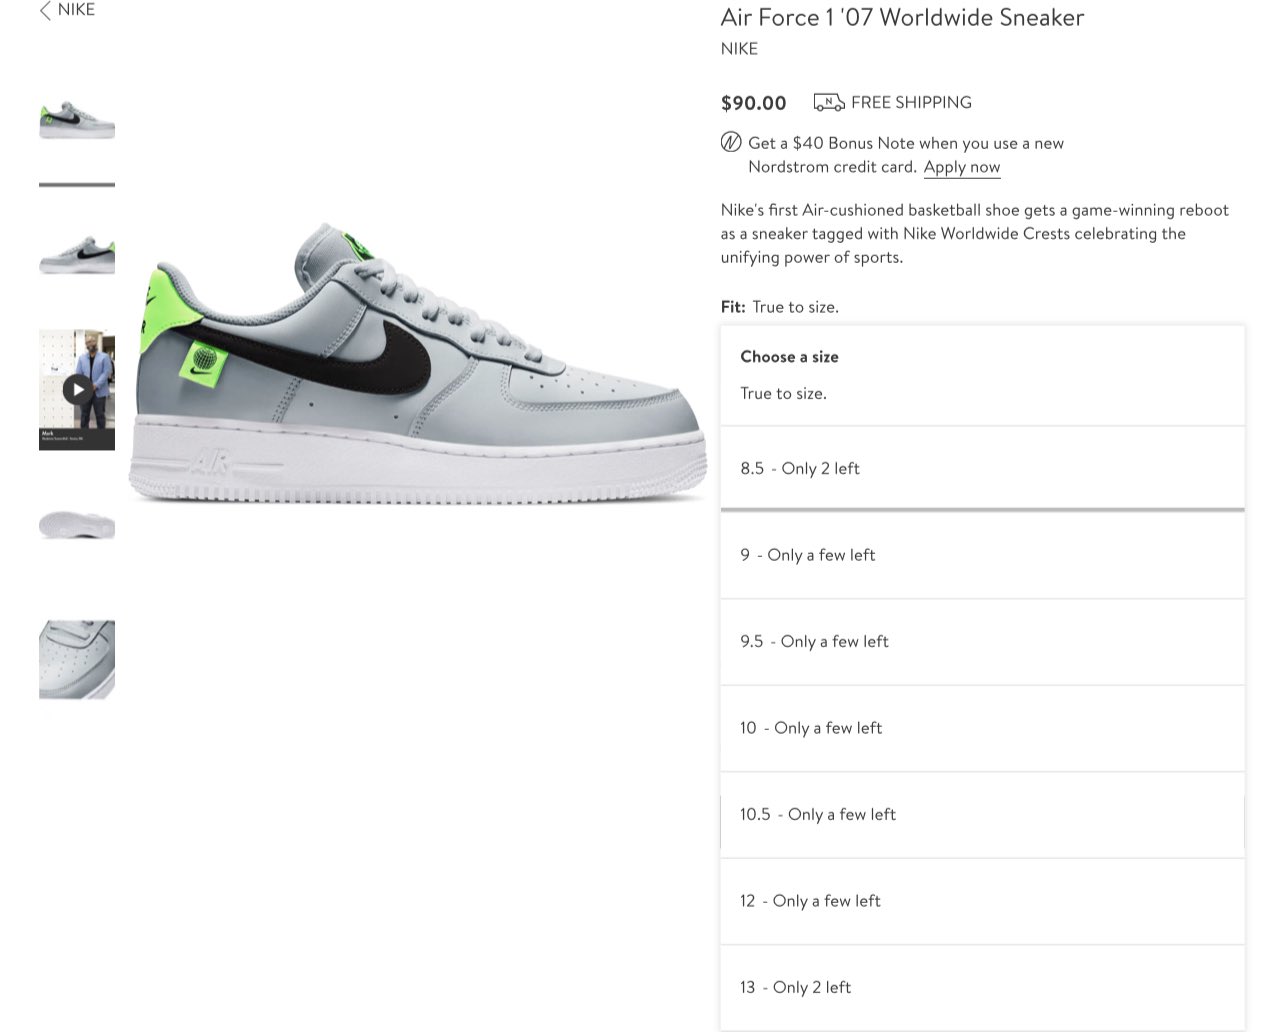Screen dimensions: 1284x1032
Task: Pick size 10 in size list
Action: (x=983, y=728)
